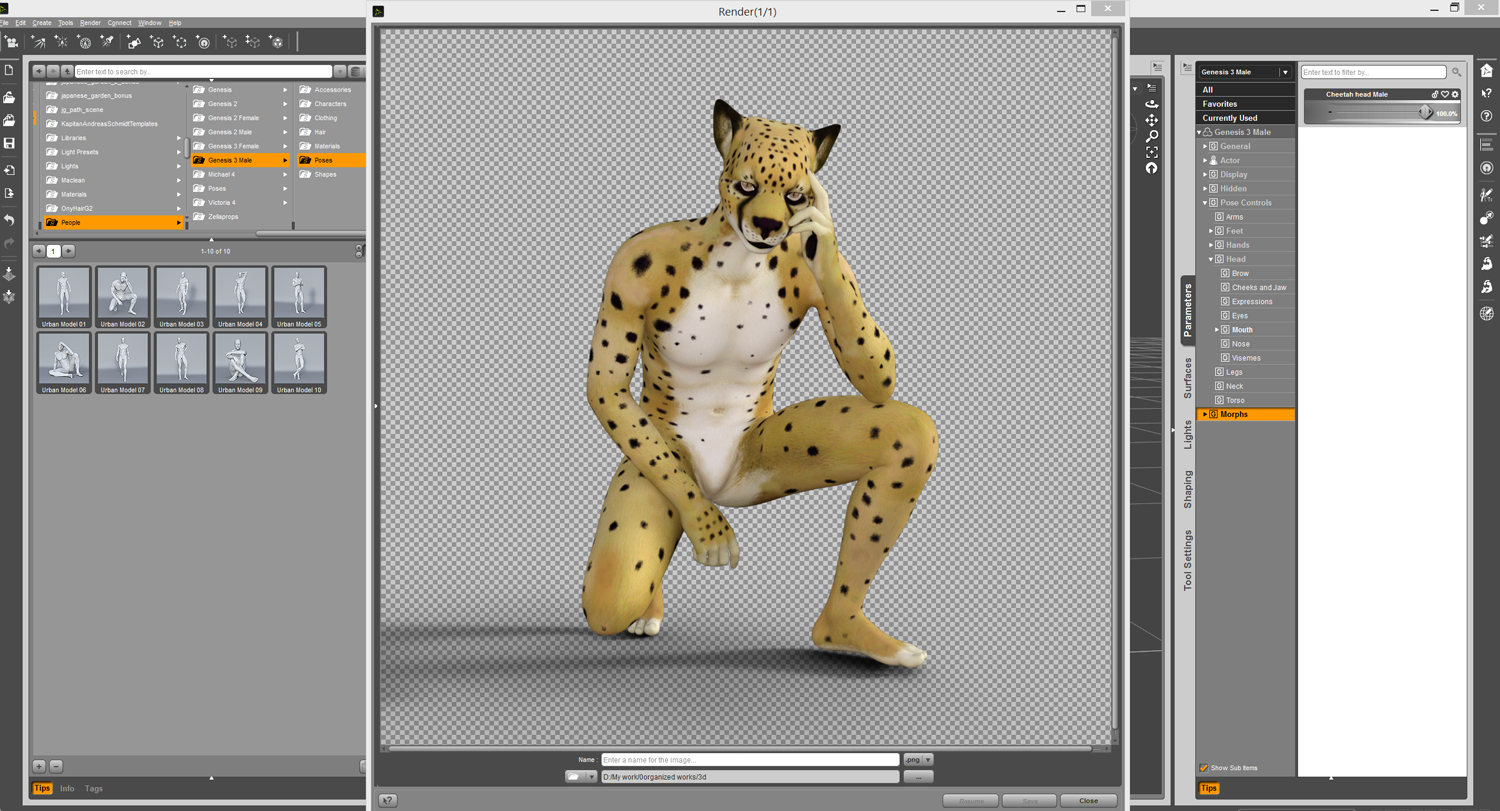Screen dimensions: 1500x811
Task: Select the Urban Model 06 pose thumbnail
Action: 63,363
